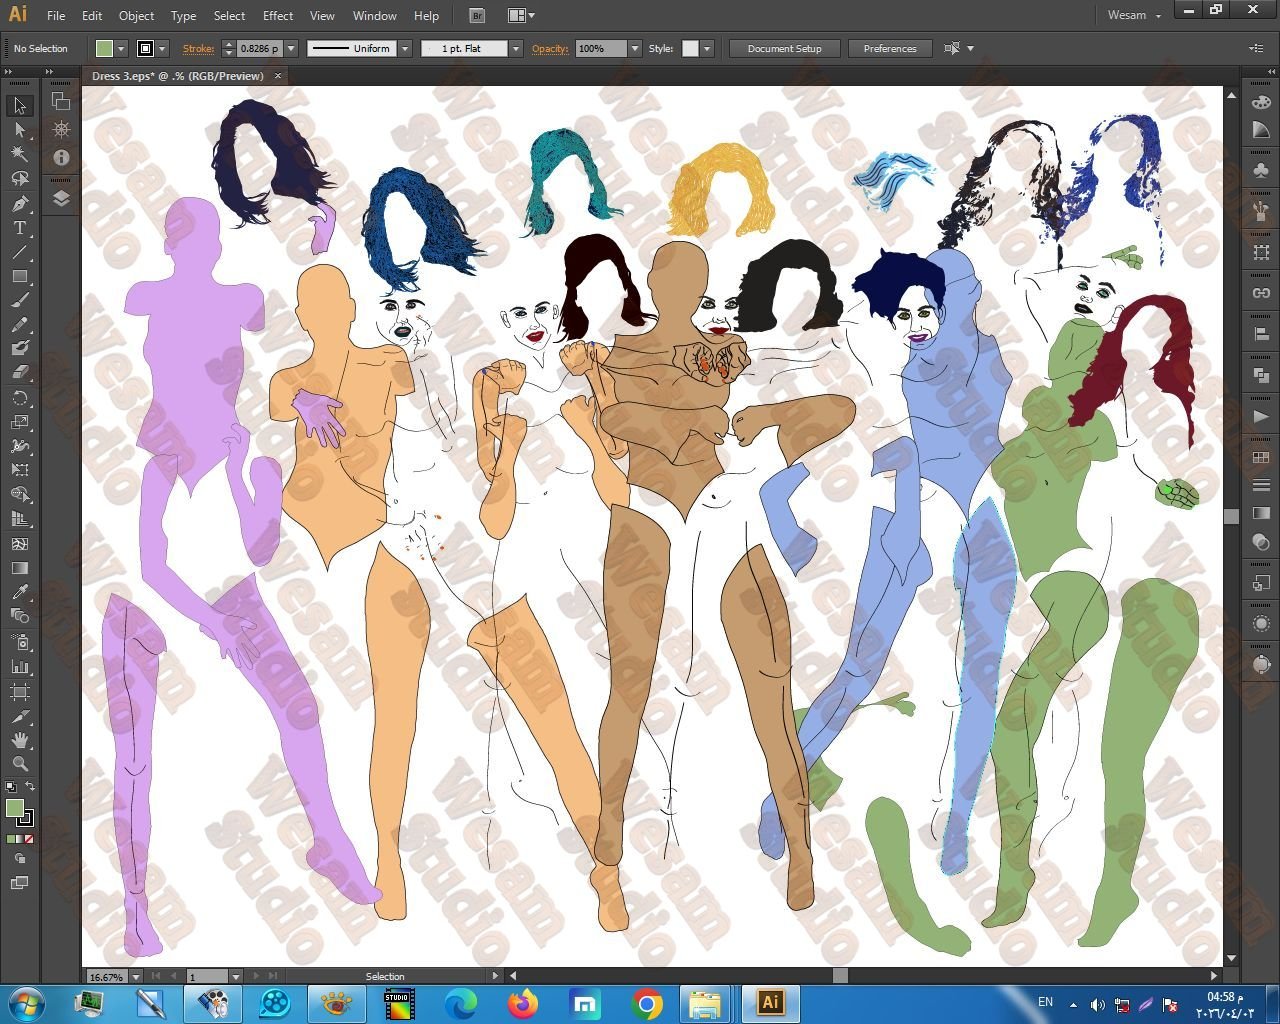Image resolution: width=1280 pixels, height=1024 pixels.
Task: Open the Arrange Documents dropdown
Action: coord(521,16)
